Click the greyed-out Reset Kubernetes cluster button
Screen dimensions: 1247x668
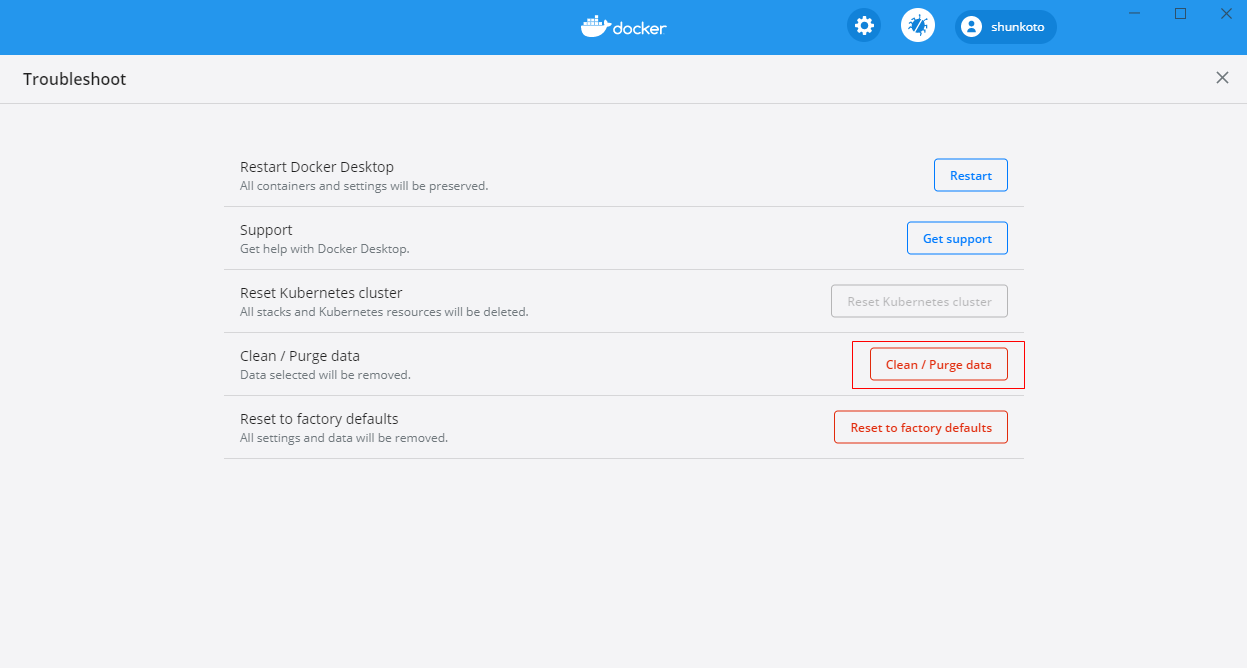919,302
